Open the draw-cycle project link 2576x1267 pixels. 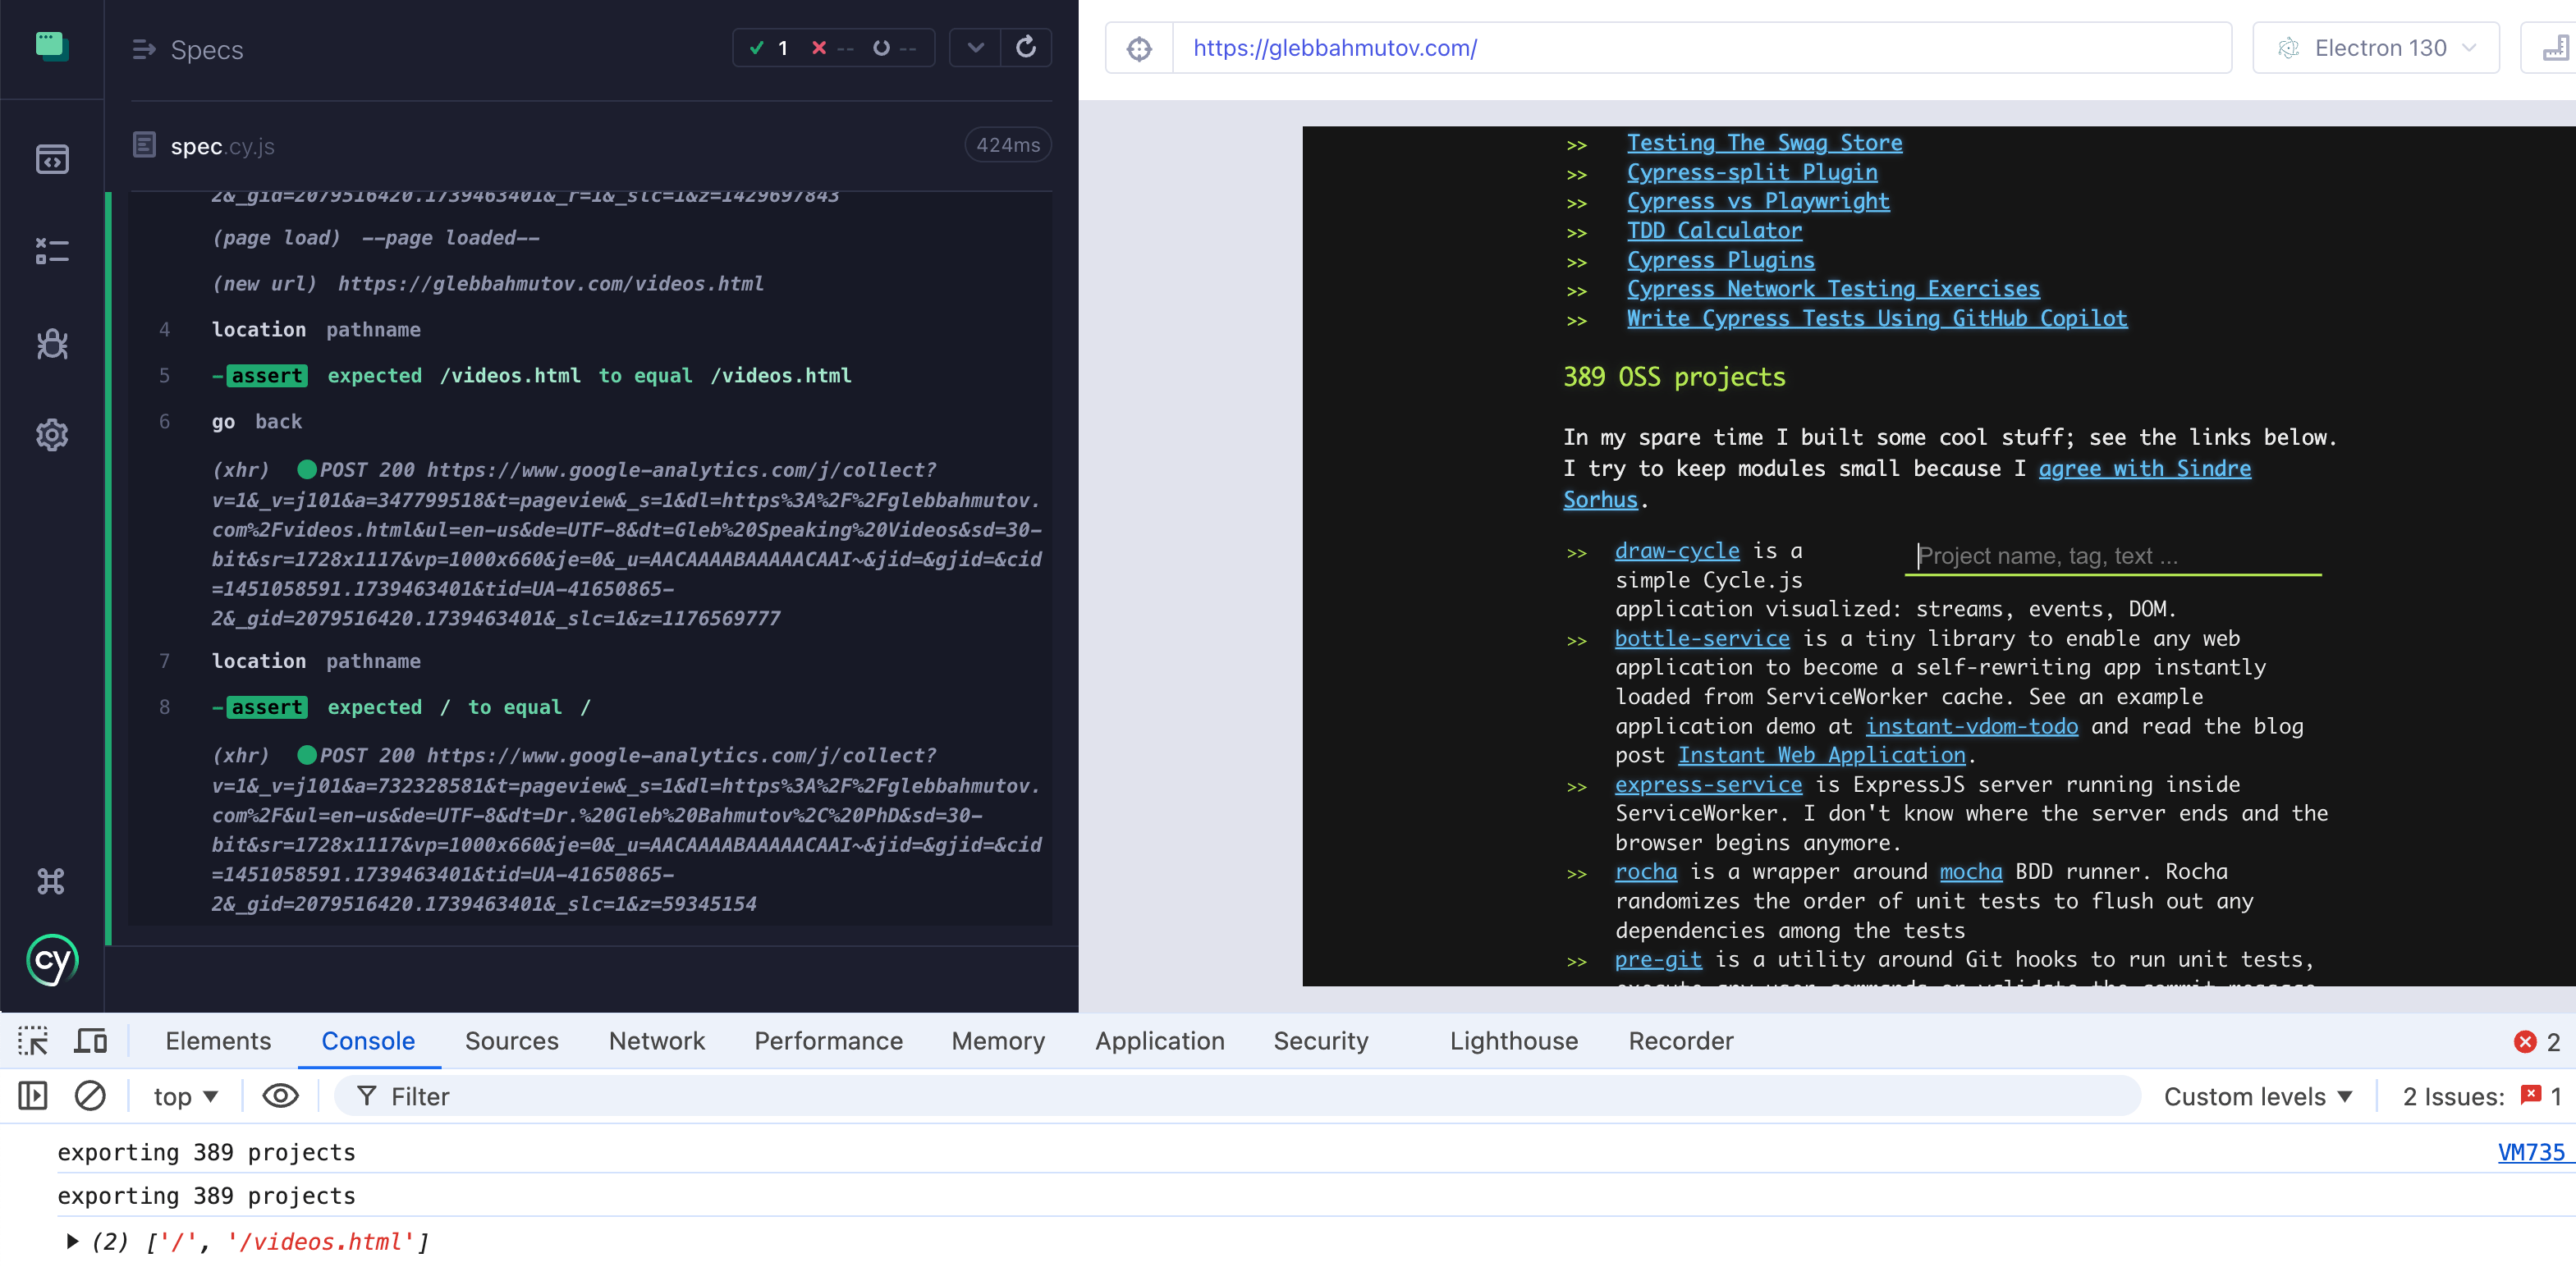[1677, 551]
